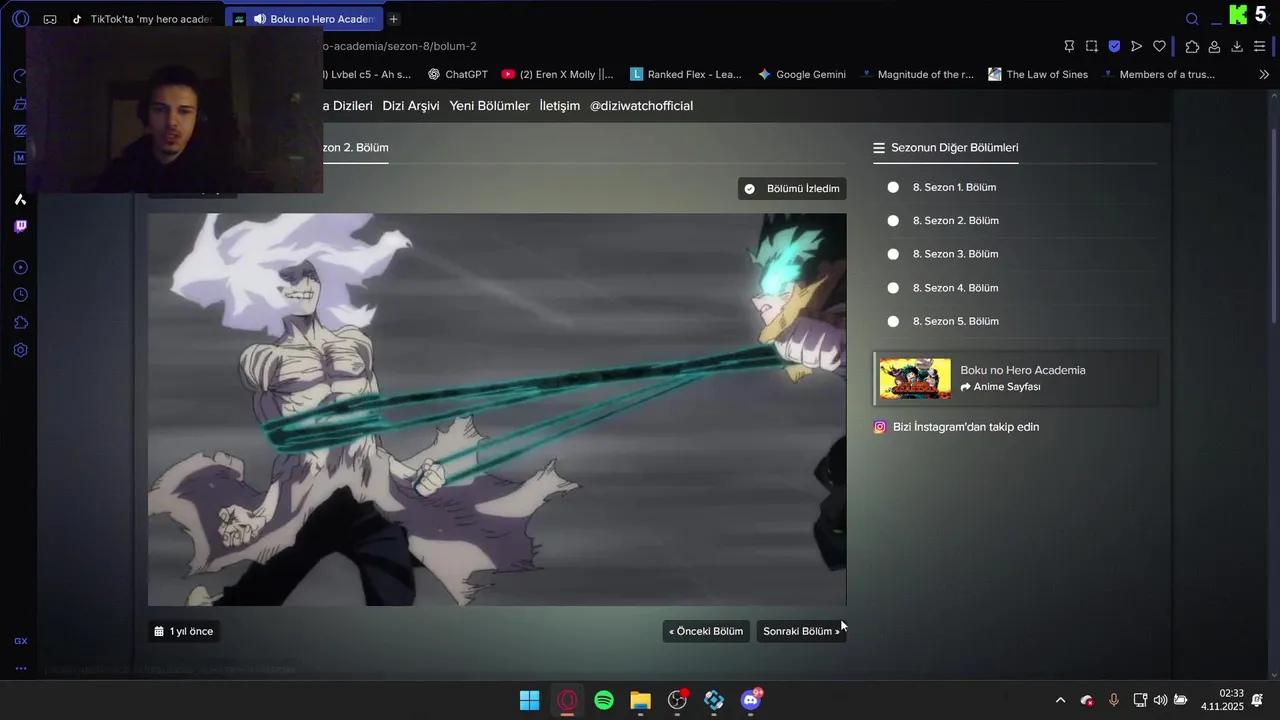Mark 8. Sezon 2. Bölüm circle

(x=893, y=221)
